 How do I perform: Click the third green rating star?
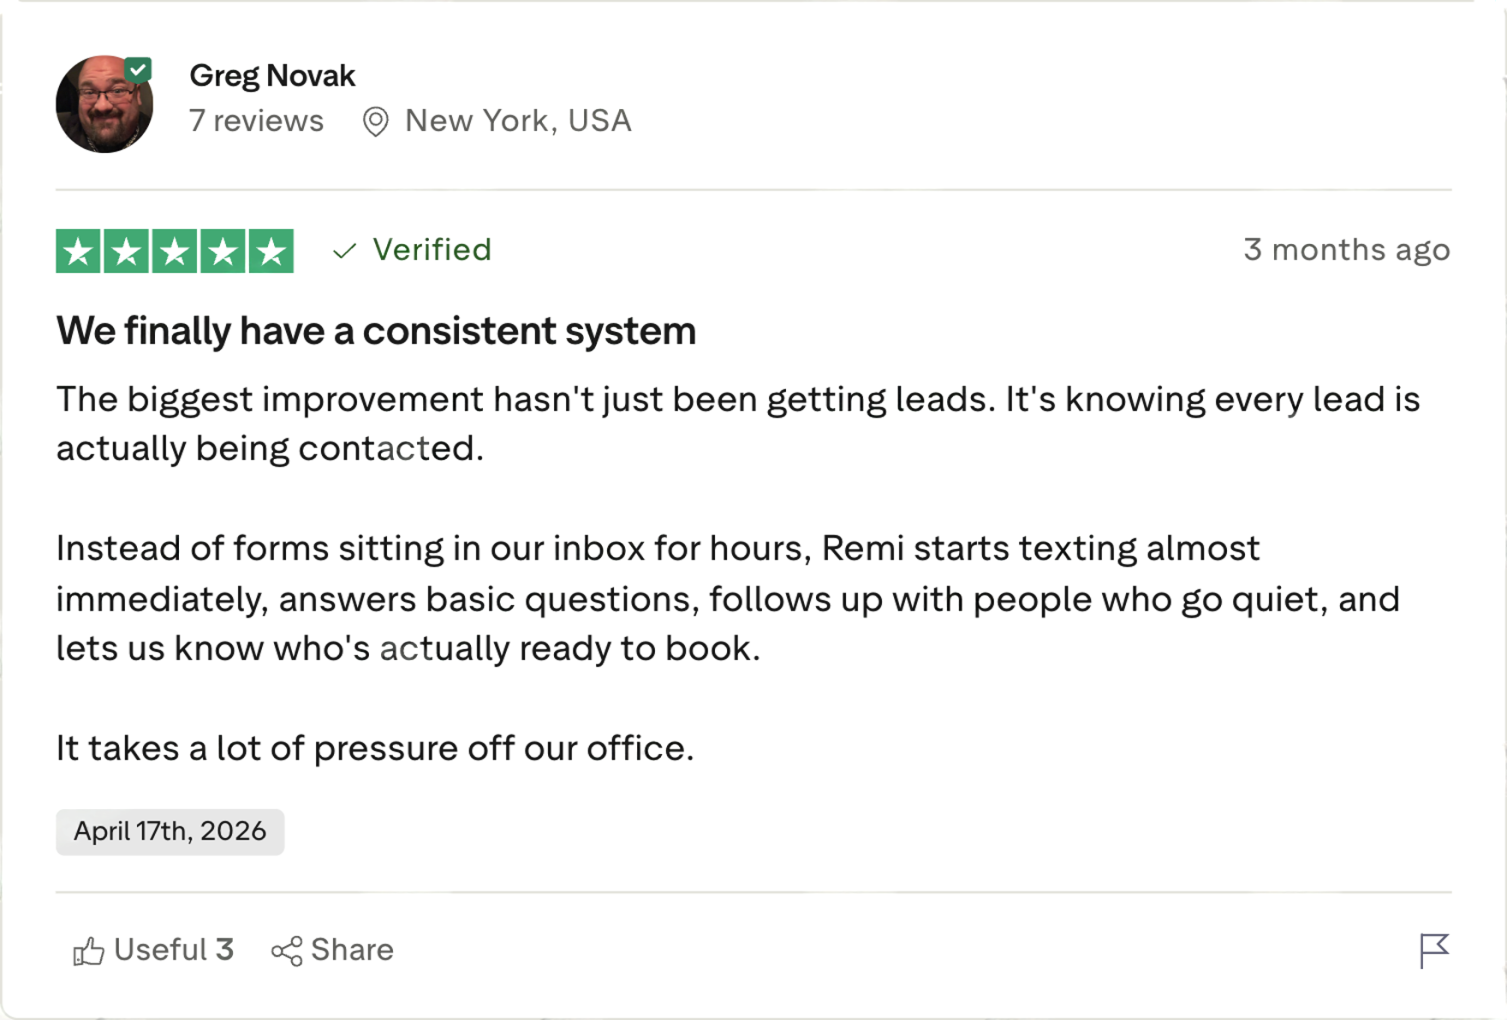(175, 251)
